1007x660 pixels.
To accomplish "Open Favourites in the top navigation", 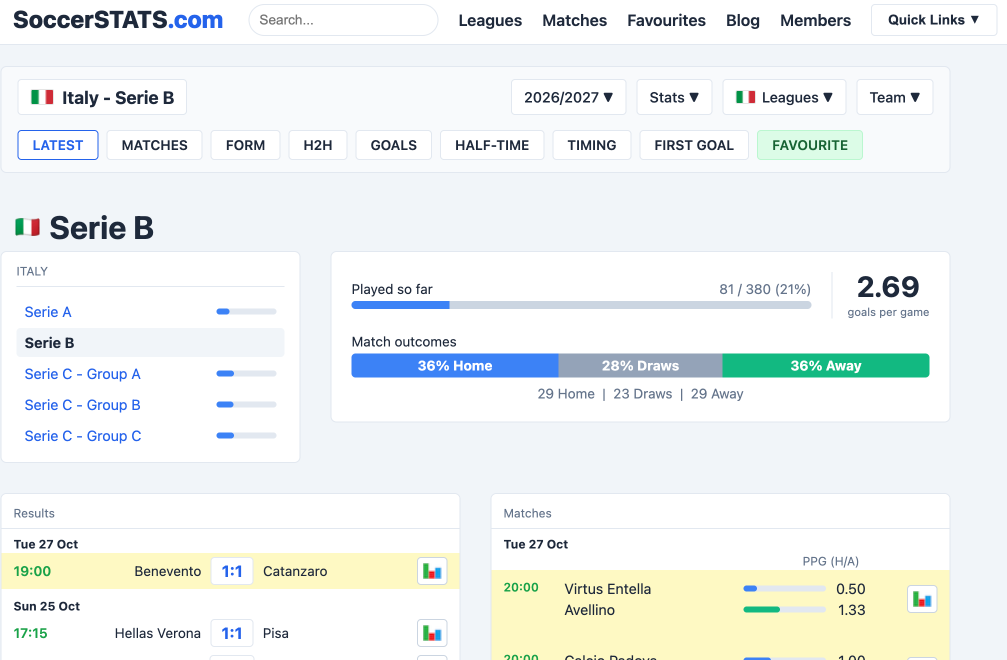I will 666,21.
